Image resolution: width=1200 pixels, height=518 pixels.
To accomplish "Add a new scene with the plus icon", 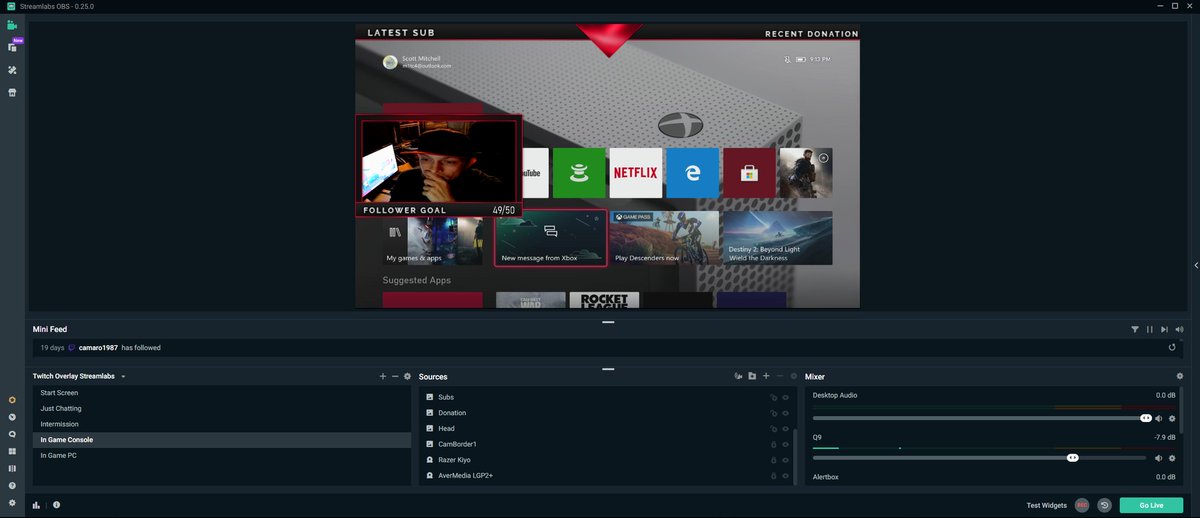I will coord(383,376).
